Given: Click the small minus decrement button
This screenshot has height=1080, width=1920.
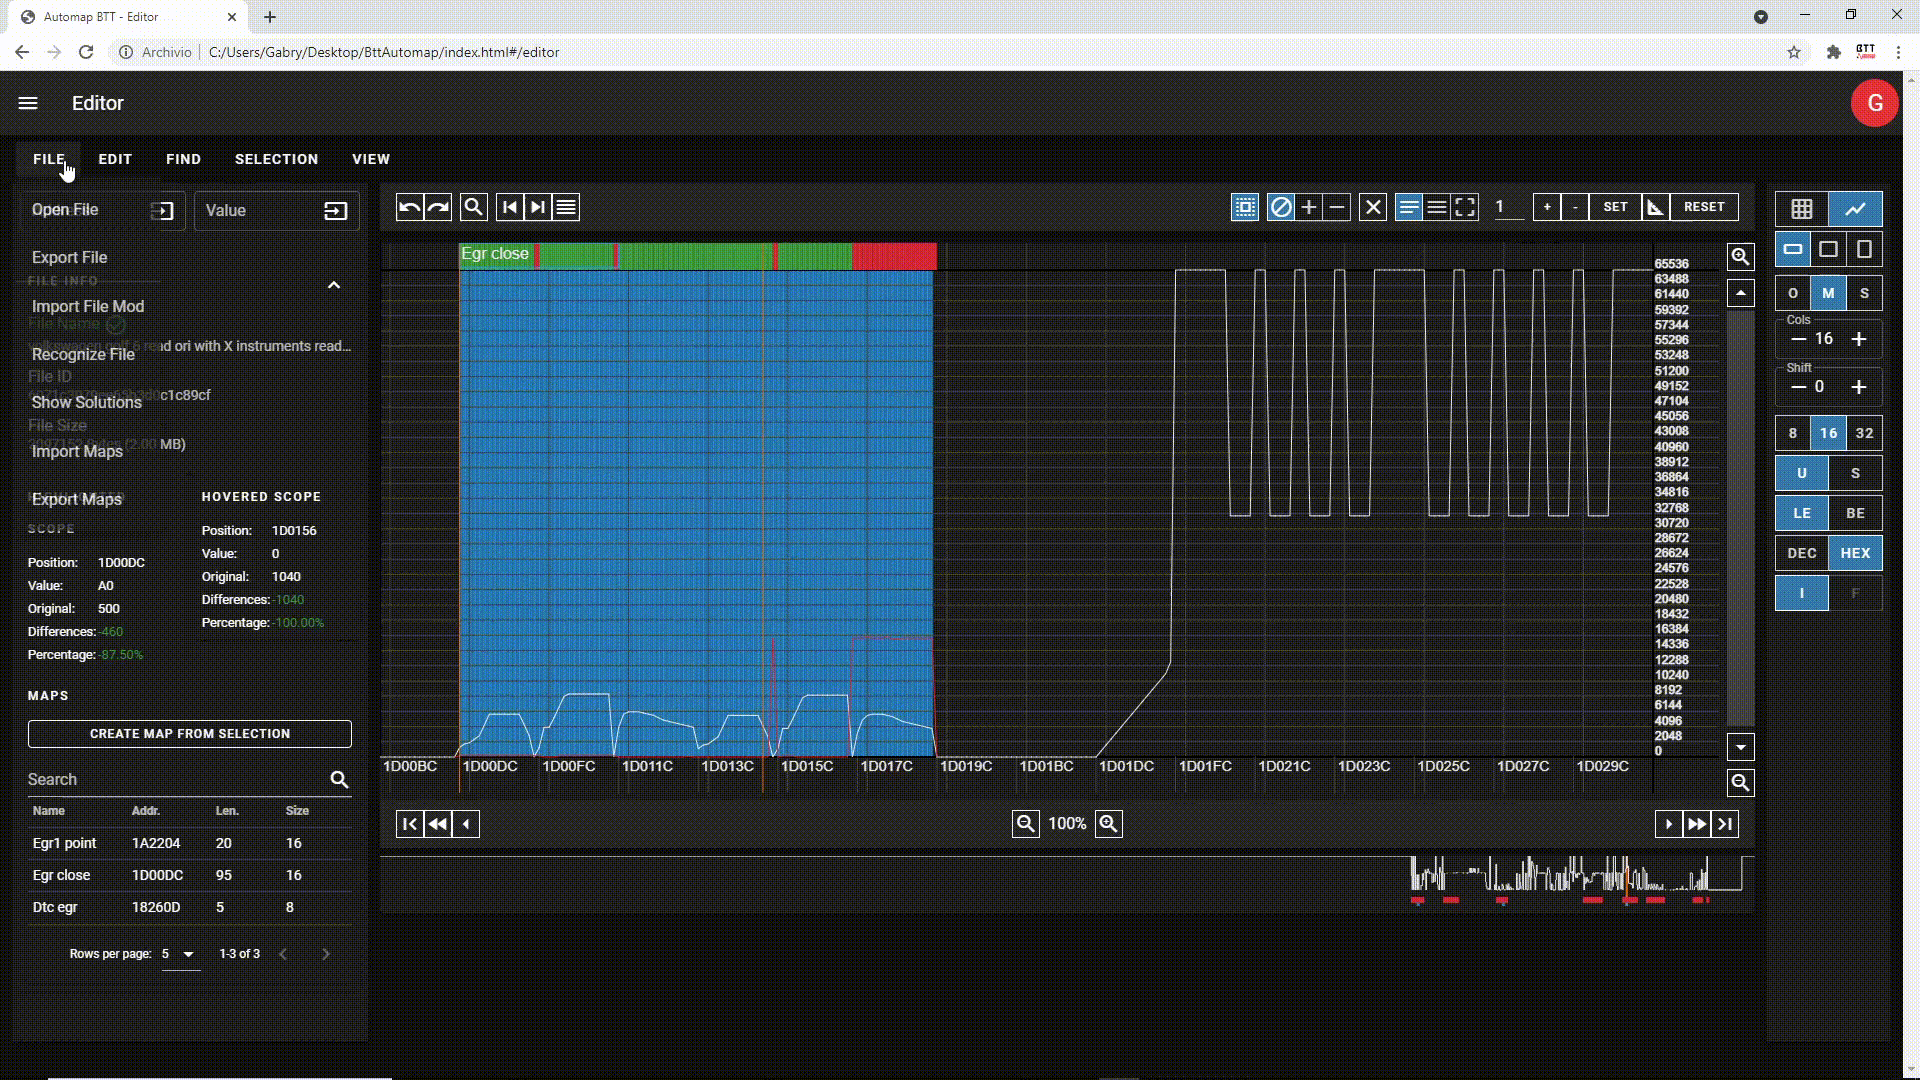Looking at the screenshot, I should (x=1575, y=207).
